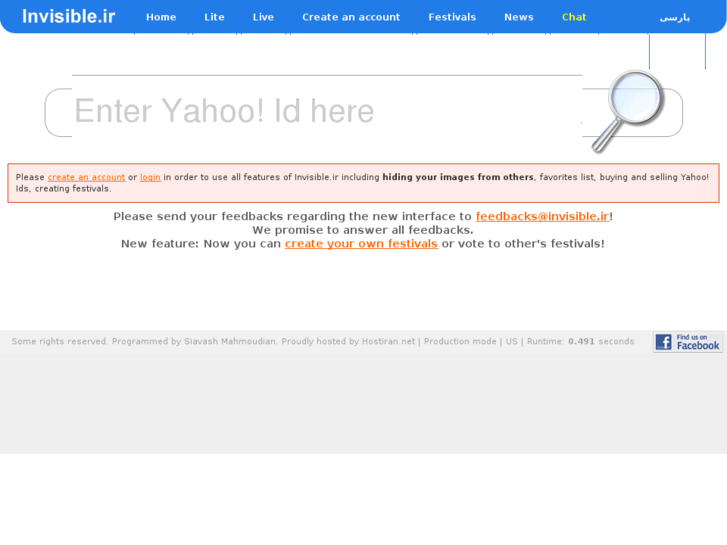Email feedbacks@invisible.ir link

542,217
